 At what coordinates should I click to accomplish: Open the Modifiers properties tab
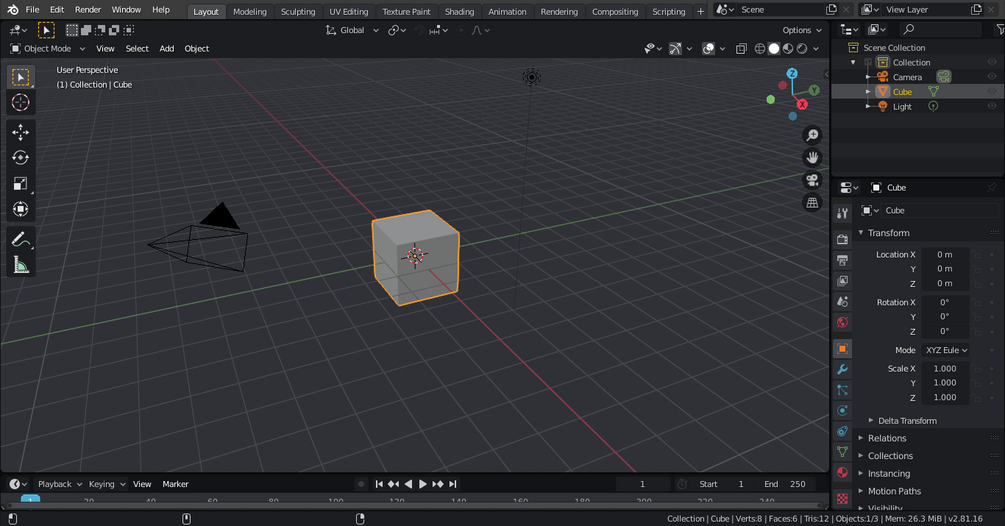[x=842, y=370]
